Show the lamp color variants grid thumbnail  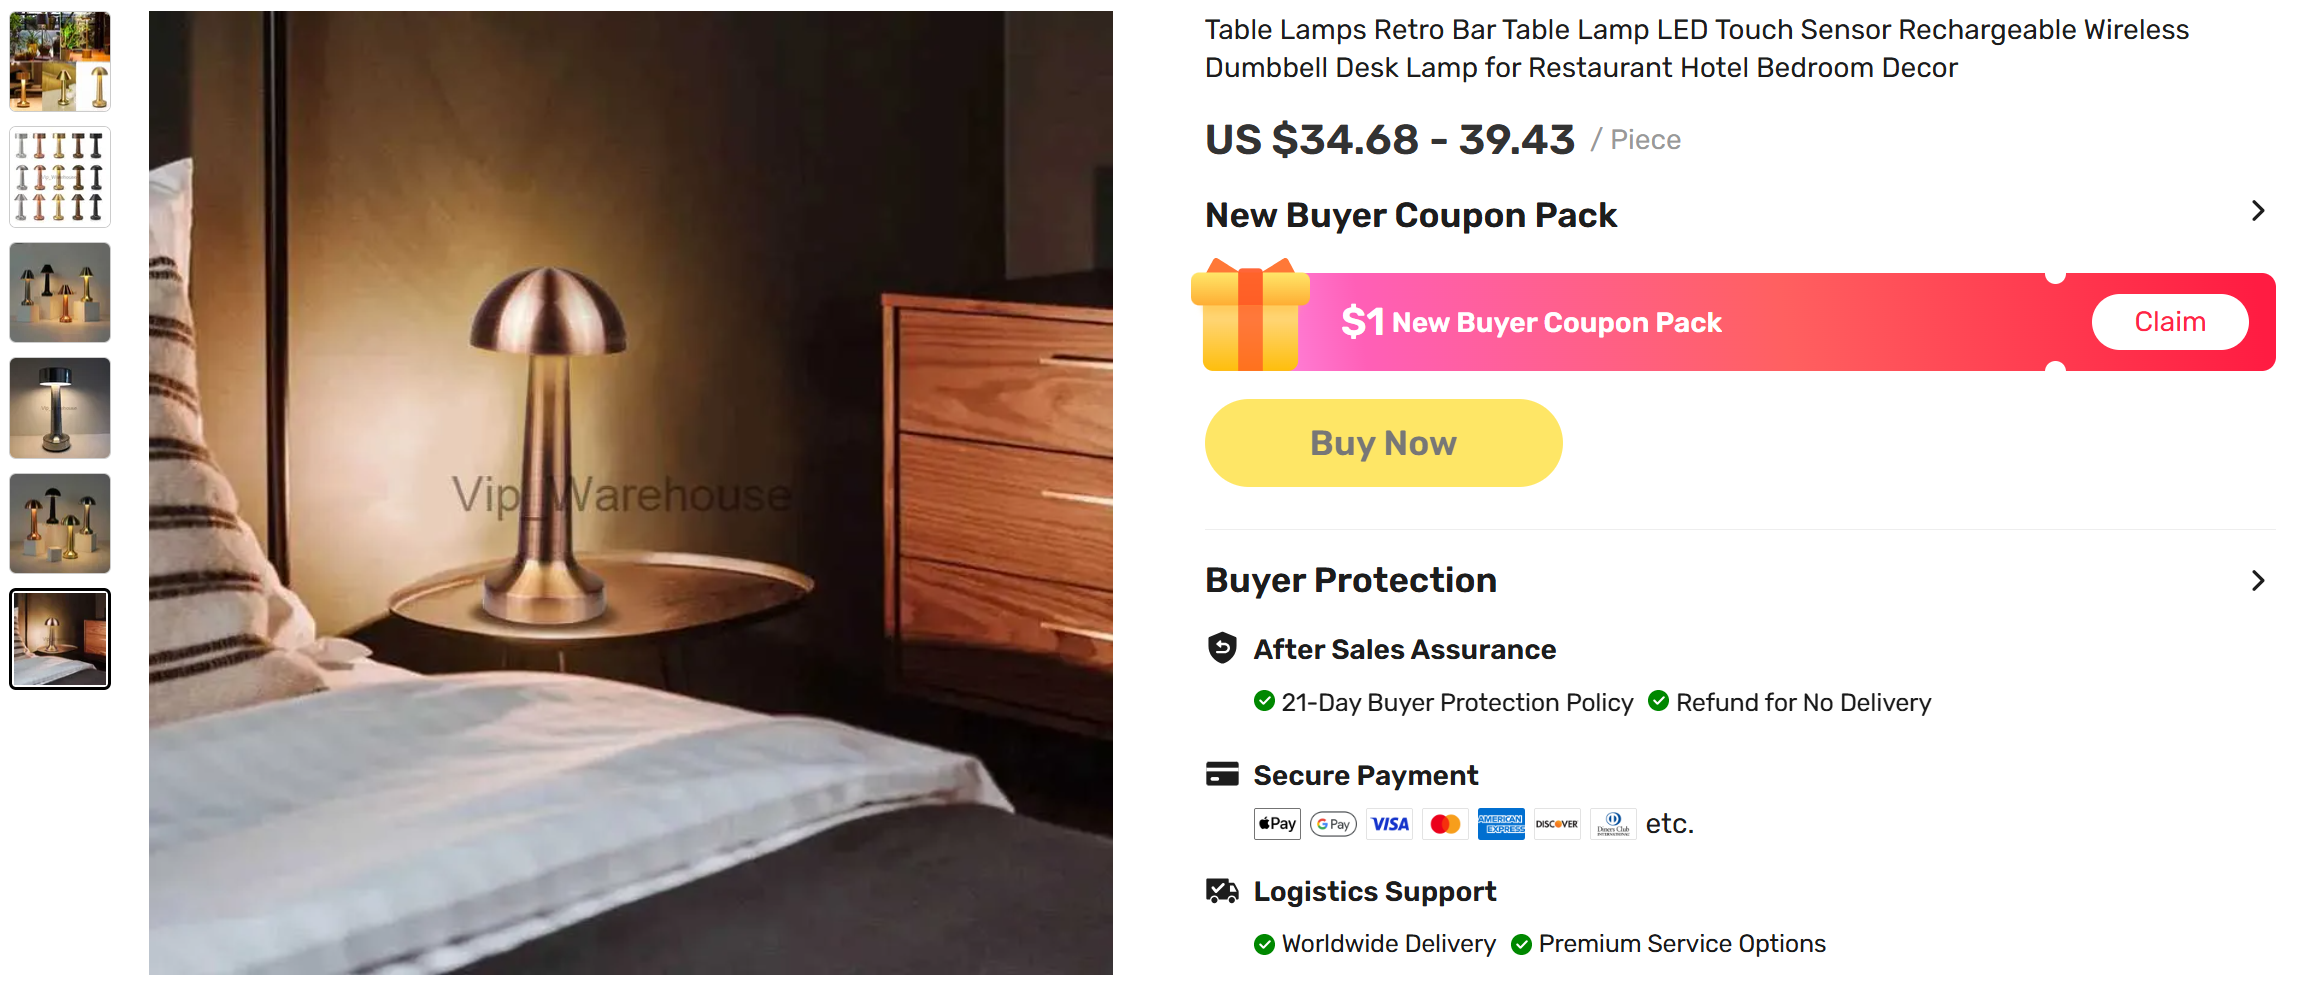click(x=60, y=177)
